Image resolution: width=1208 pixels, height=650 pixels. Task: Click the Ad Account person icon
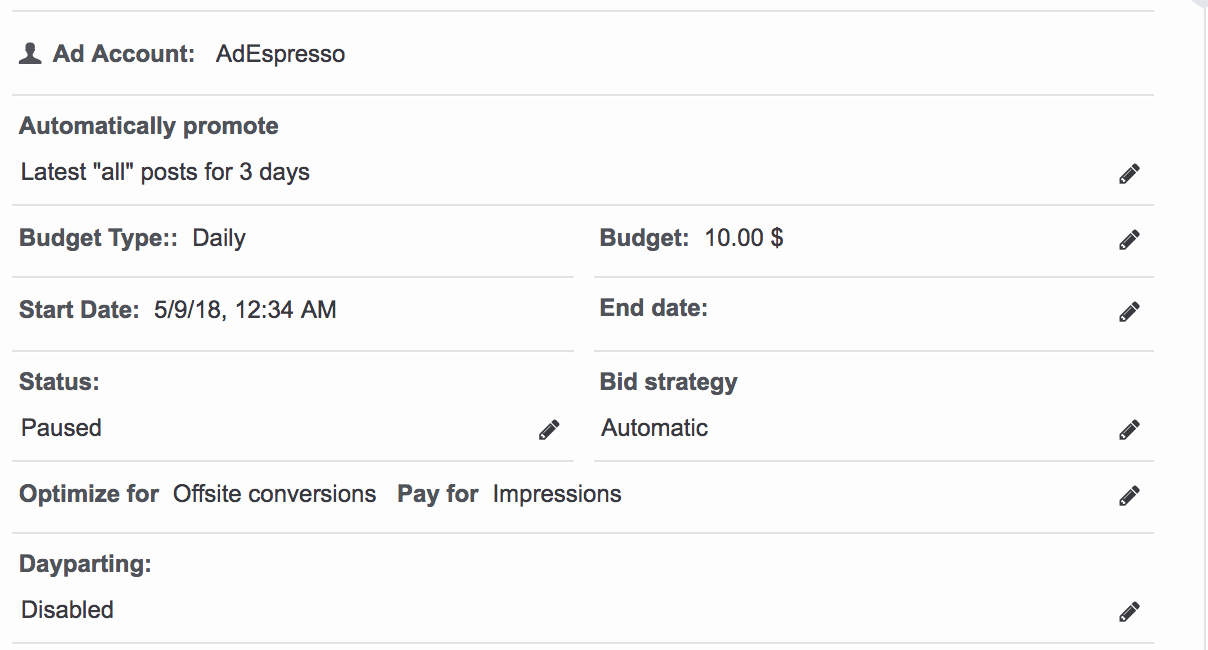(x=30, y=54)
